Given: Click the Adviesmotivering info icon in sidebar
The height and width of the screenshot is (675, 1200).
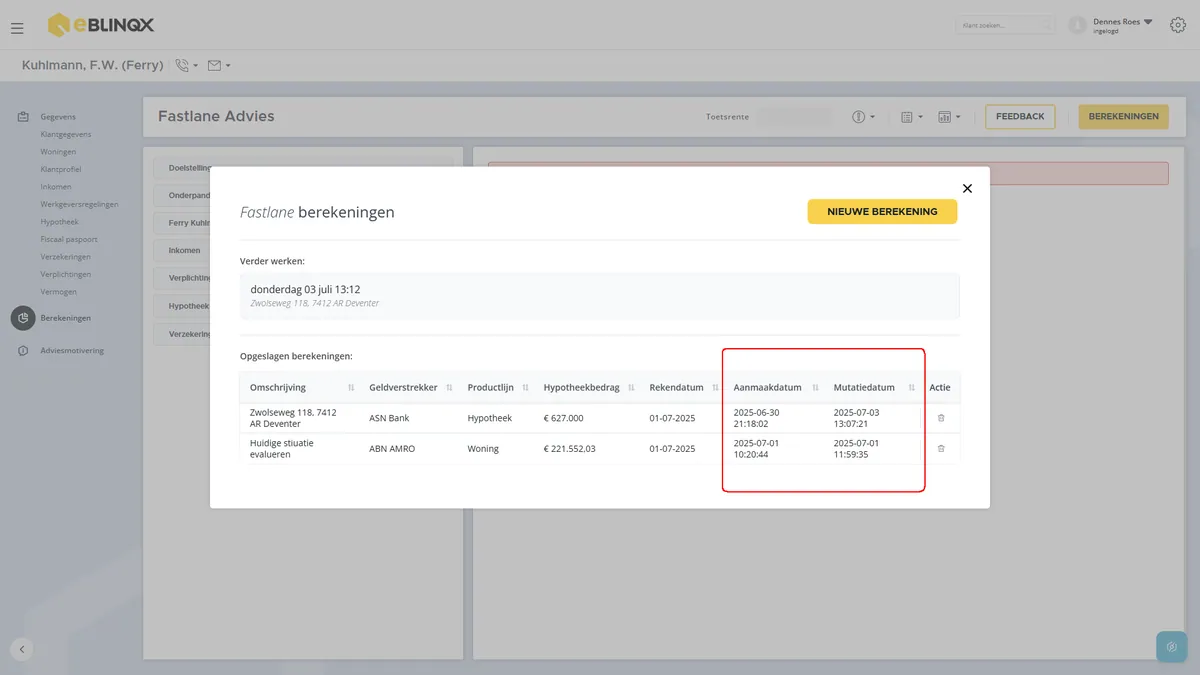Looking at the screenshot, I should coord(23,351).
